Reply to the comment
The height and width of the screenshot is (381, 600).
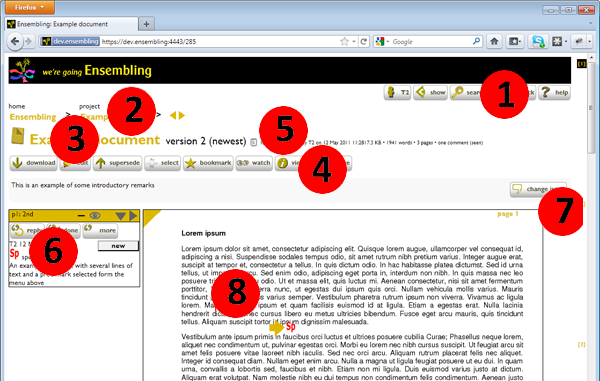point(28,231)
